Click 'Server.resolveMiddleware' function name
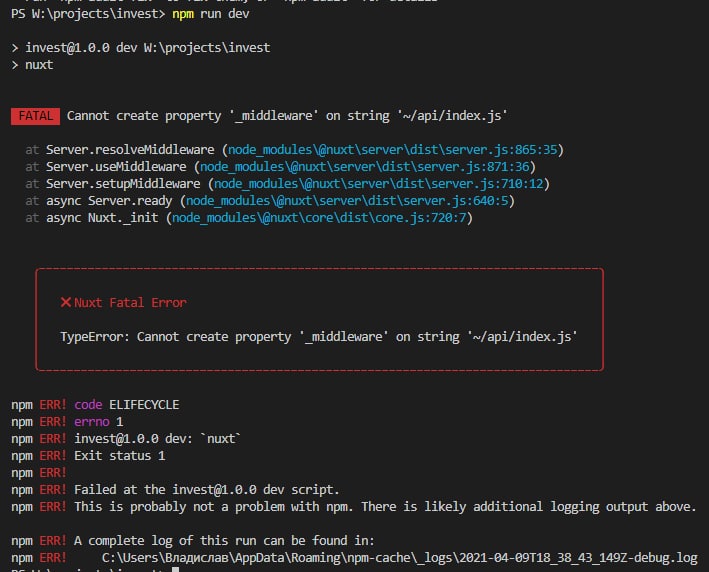709x572 pixels. click(x=130, y=150)
